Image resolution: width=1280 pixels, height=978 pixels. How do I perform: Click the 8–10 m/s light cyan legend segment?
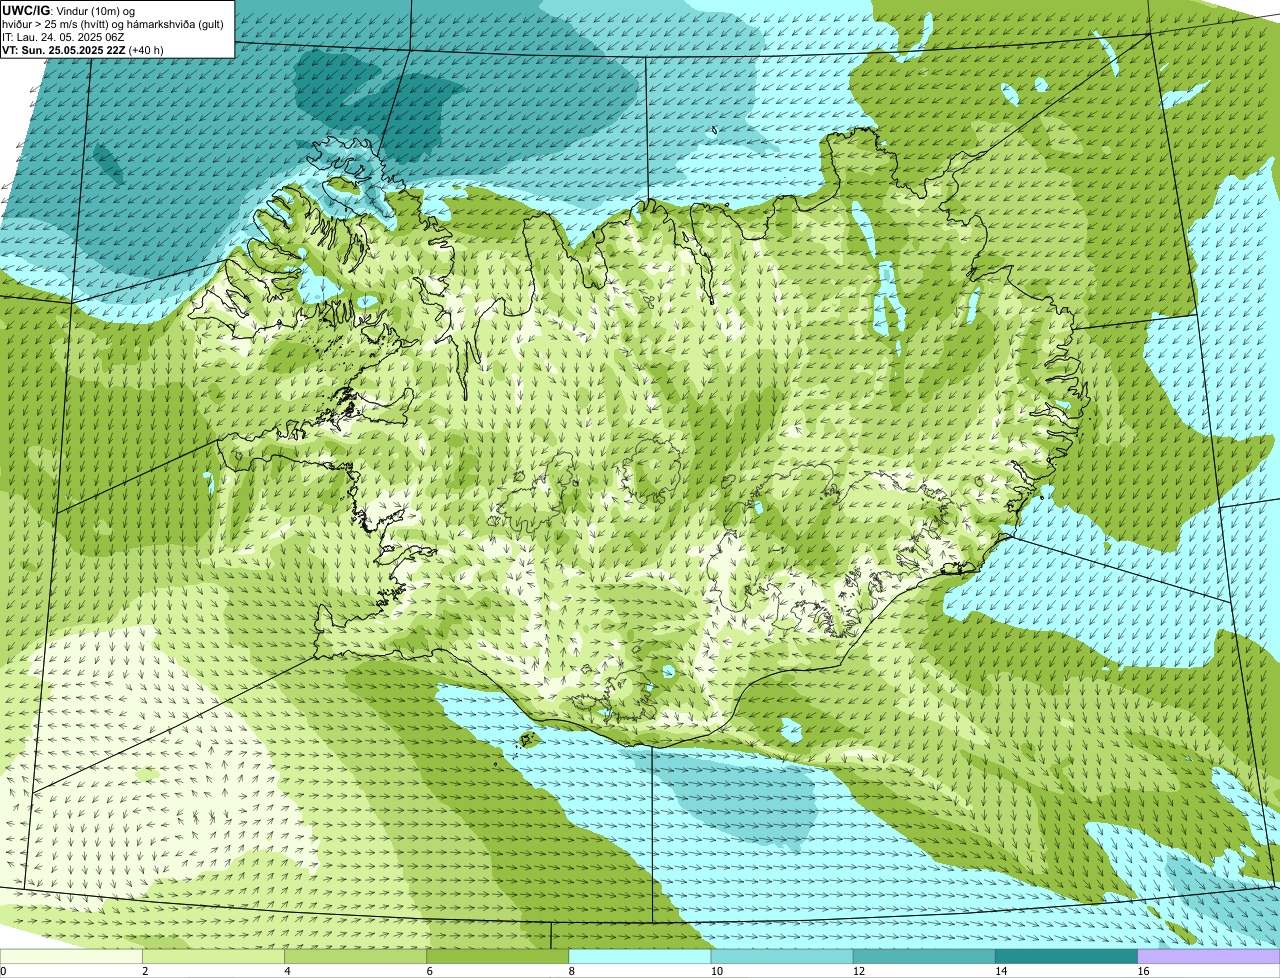640,957
